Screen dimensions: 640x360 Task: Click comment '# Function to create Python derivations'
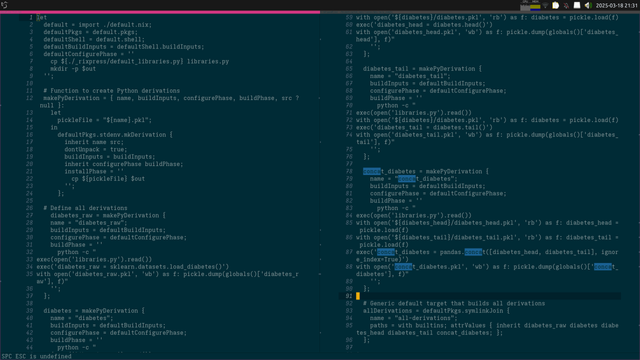[x=111, y=91]
